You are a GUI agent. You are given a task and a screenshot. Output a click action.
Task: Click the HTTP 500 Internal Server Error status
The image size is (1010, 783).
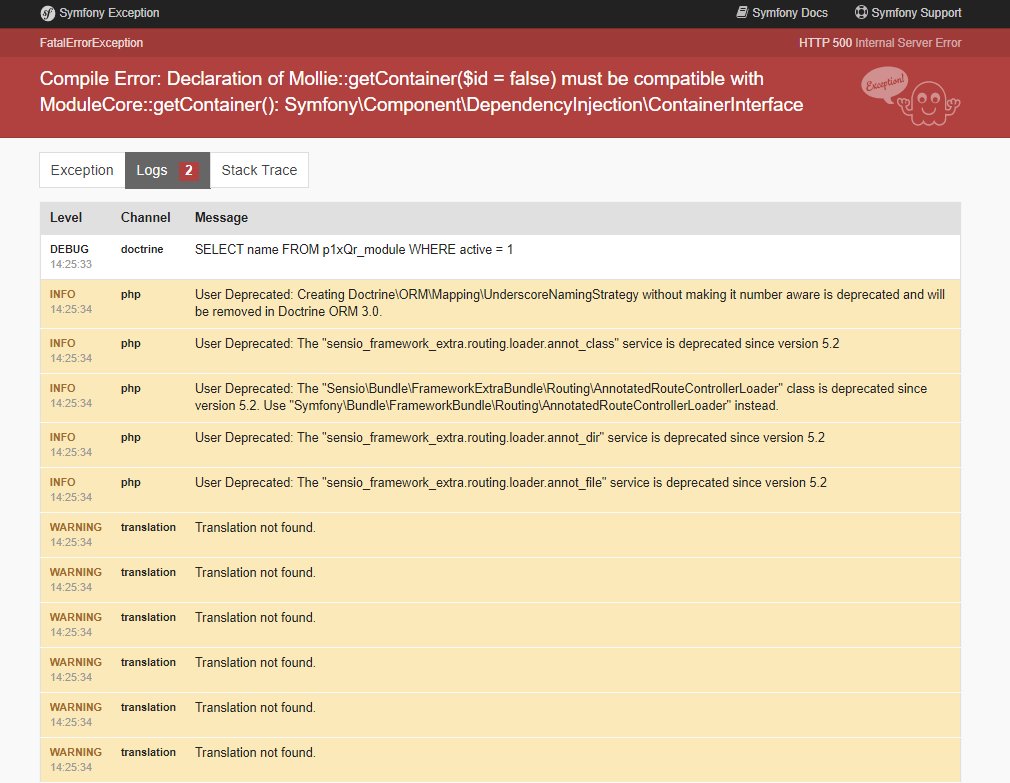tap(880, 42)
